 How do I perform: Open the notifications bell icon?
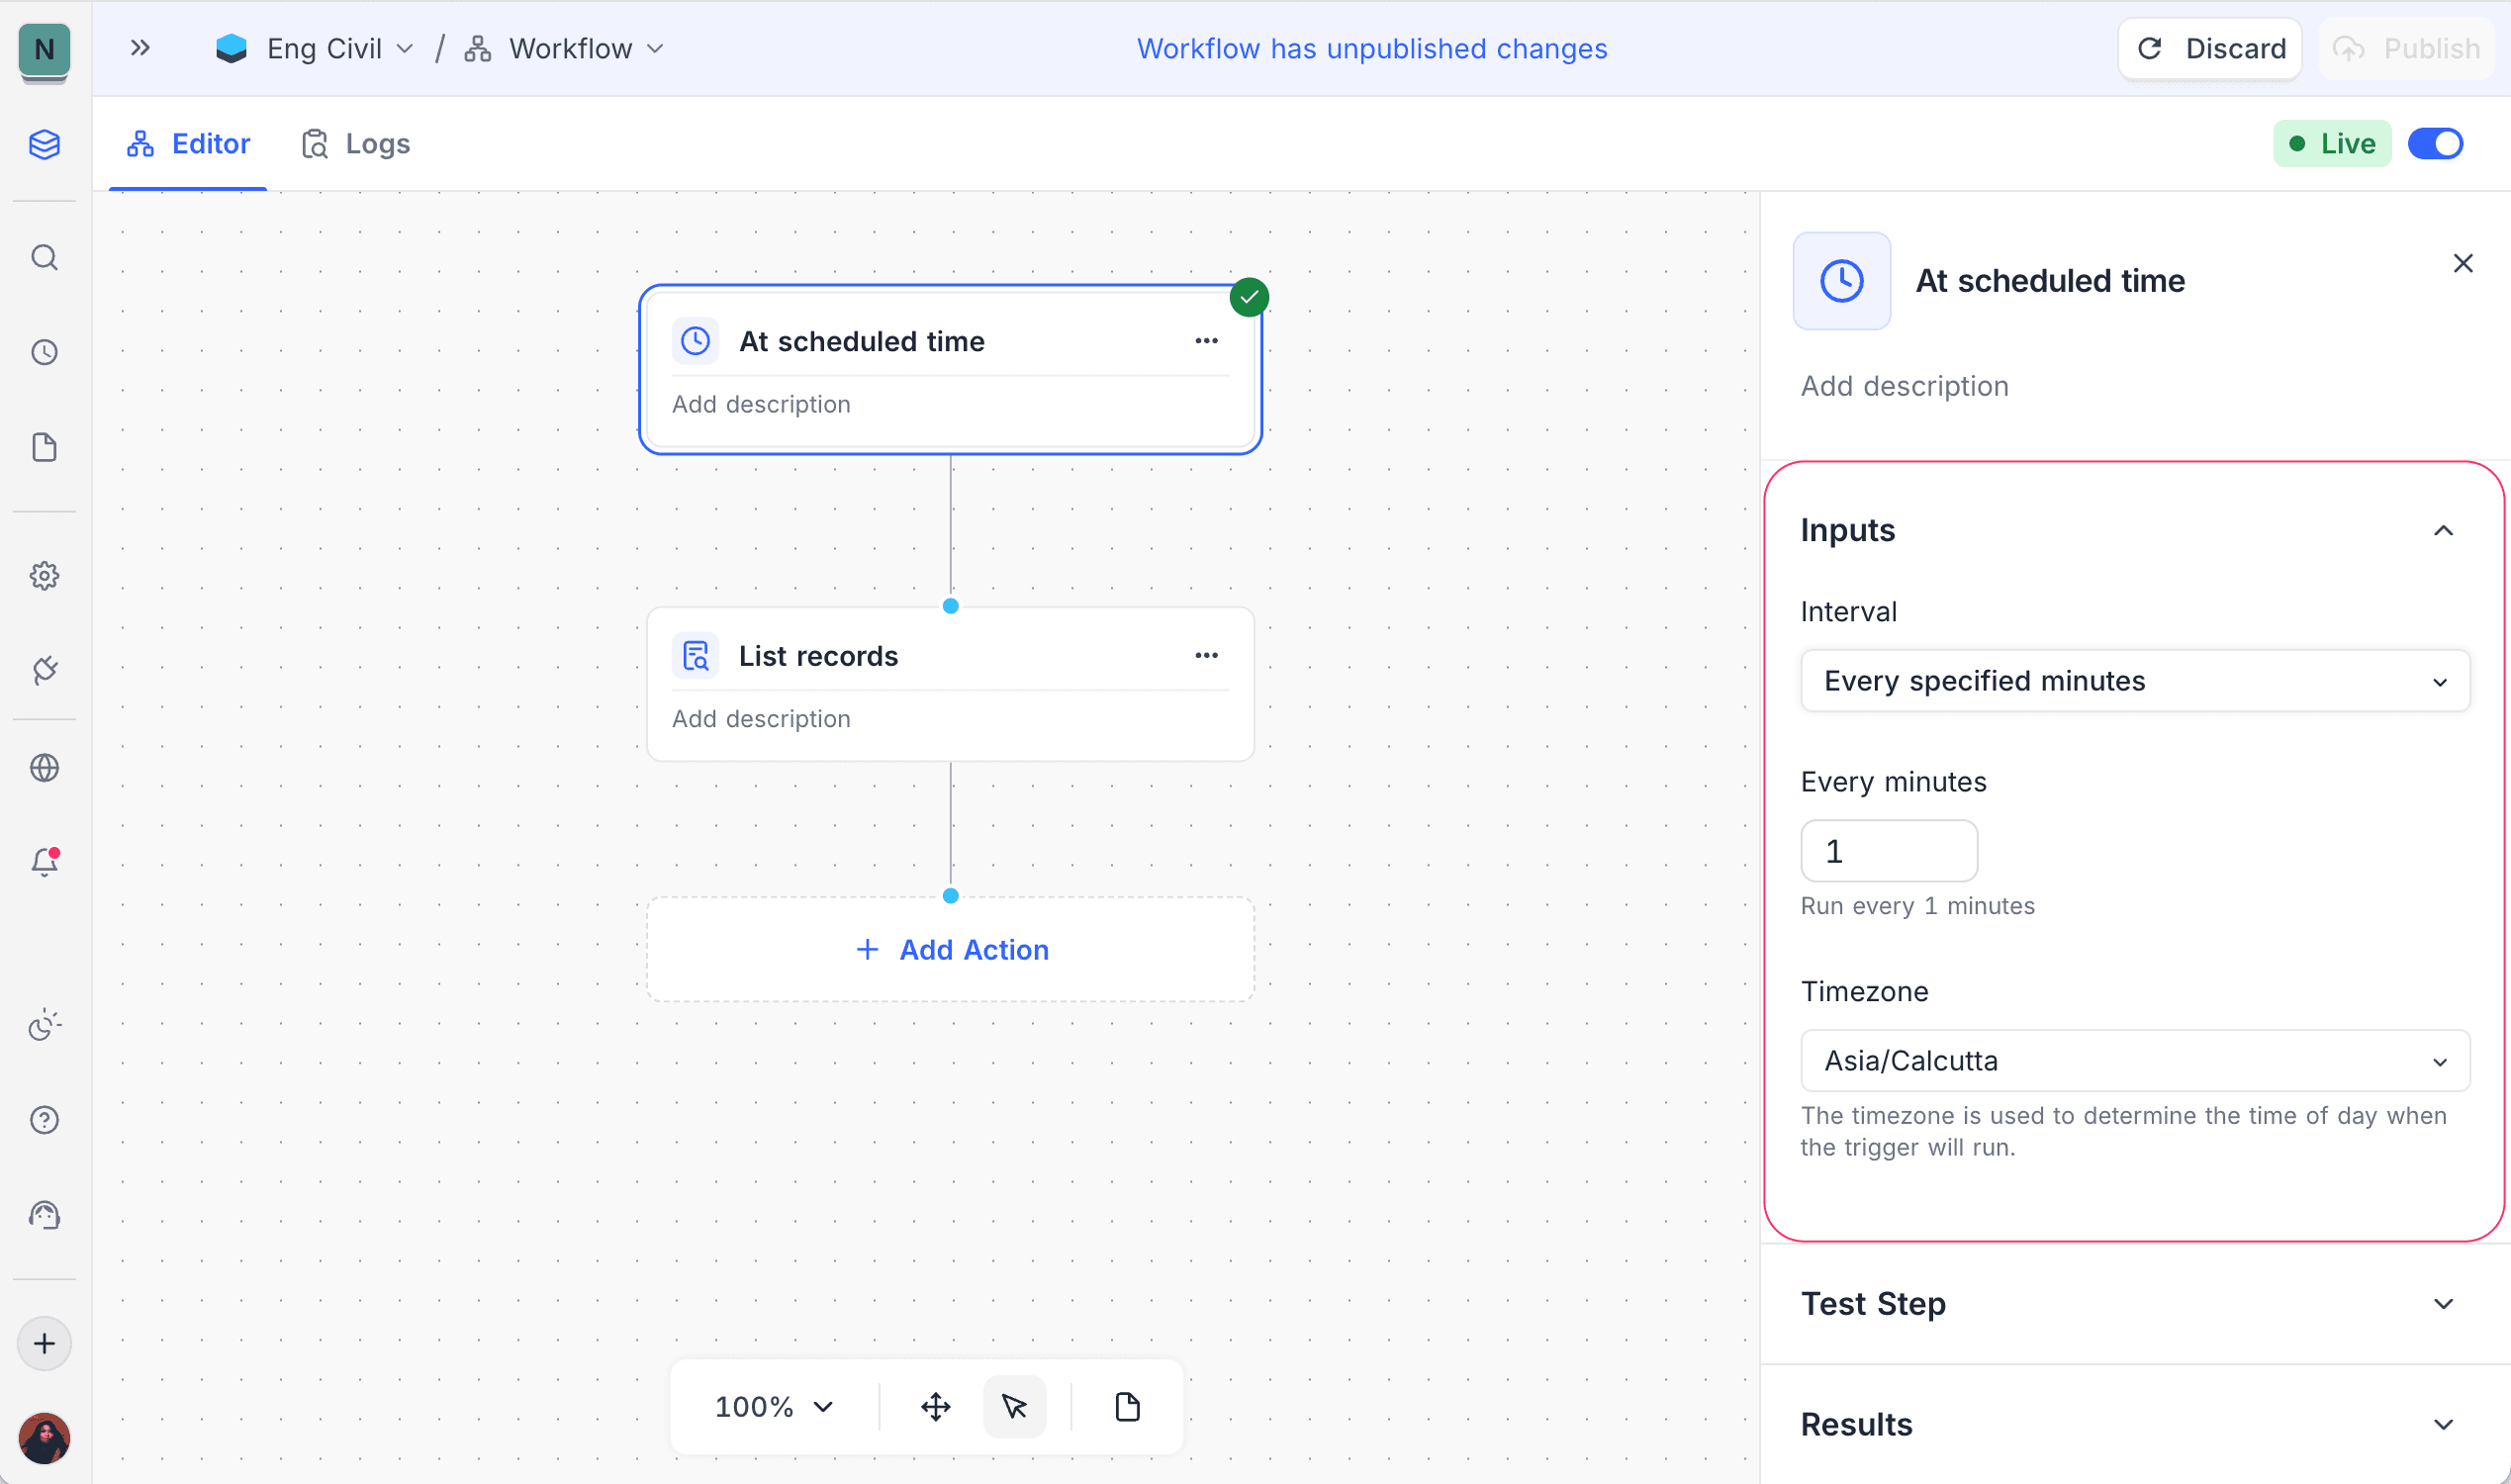[44, 862]
